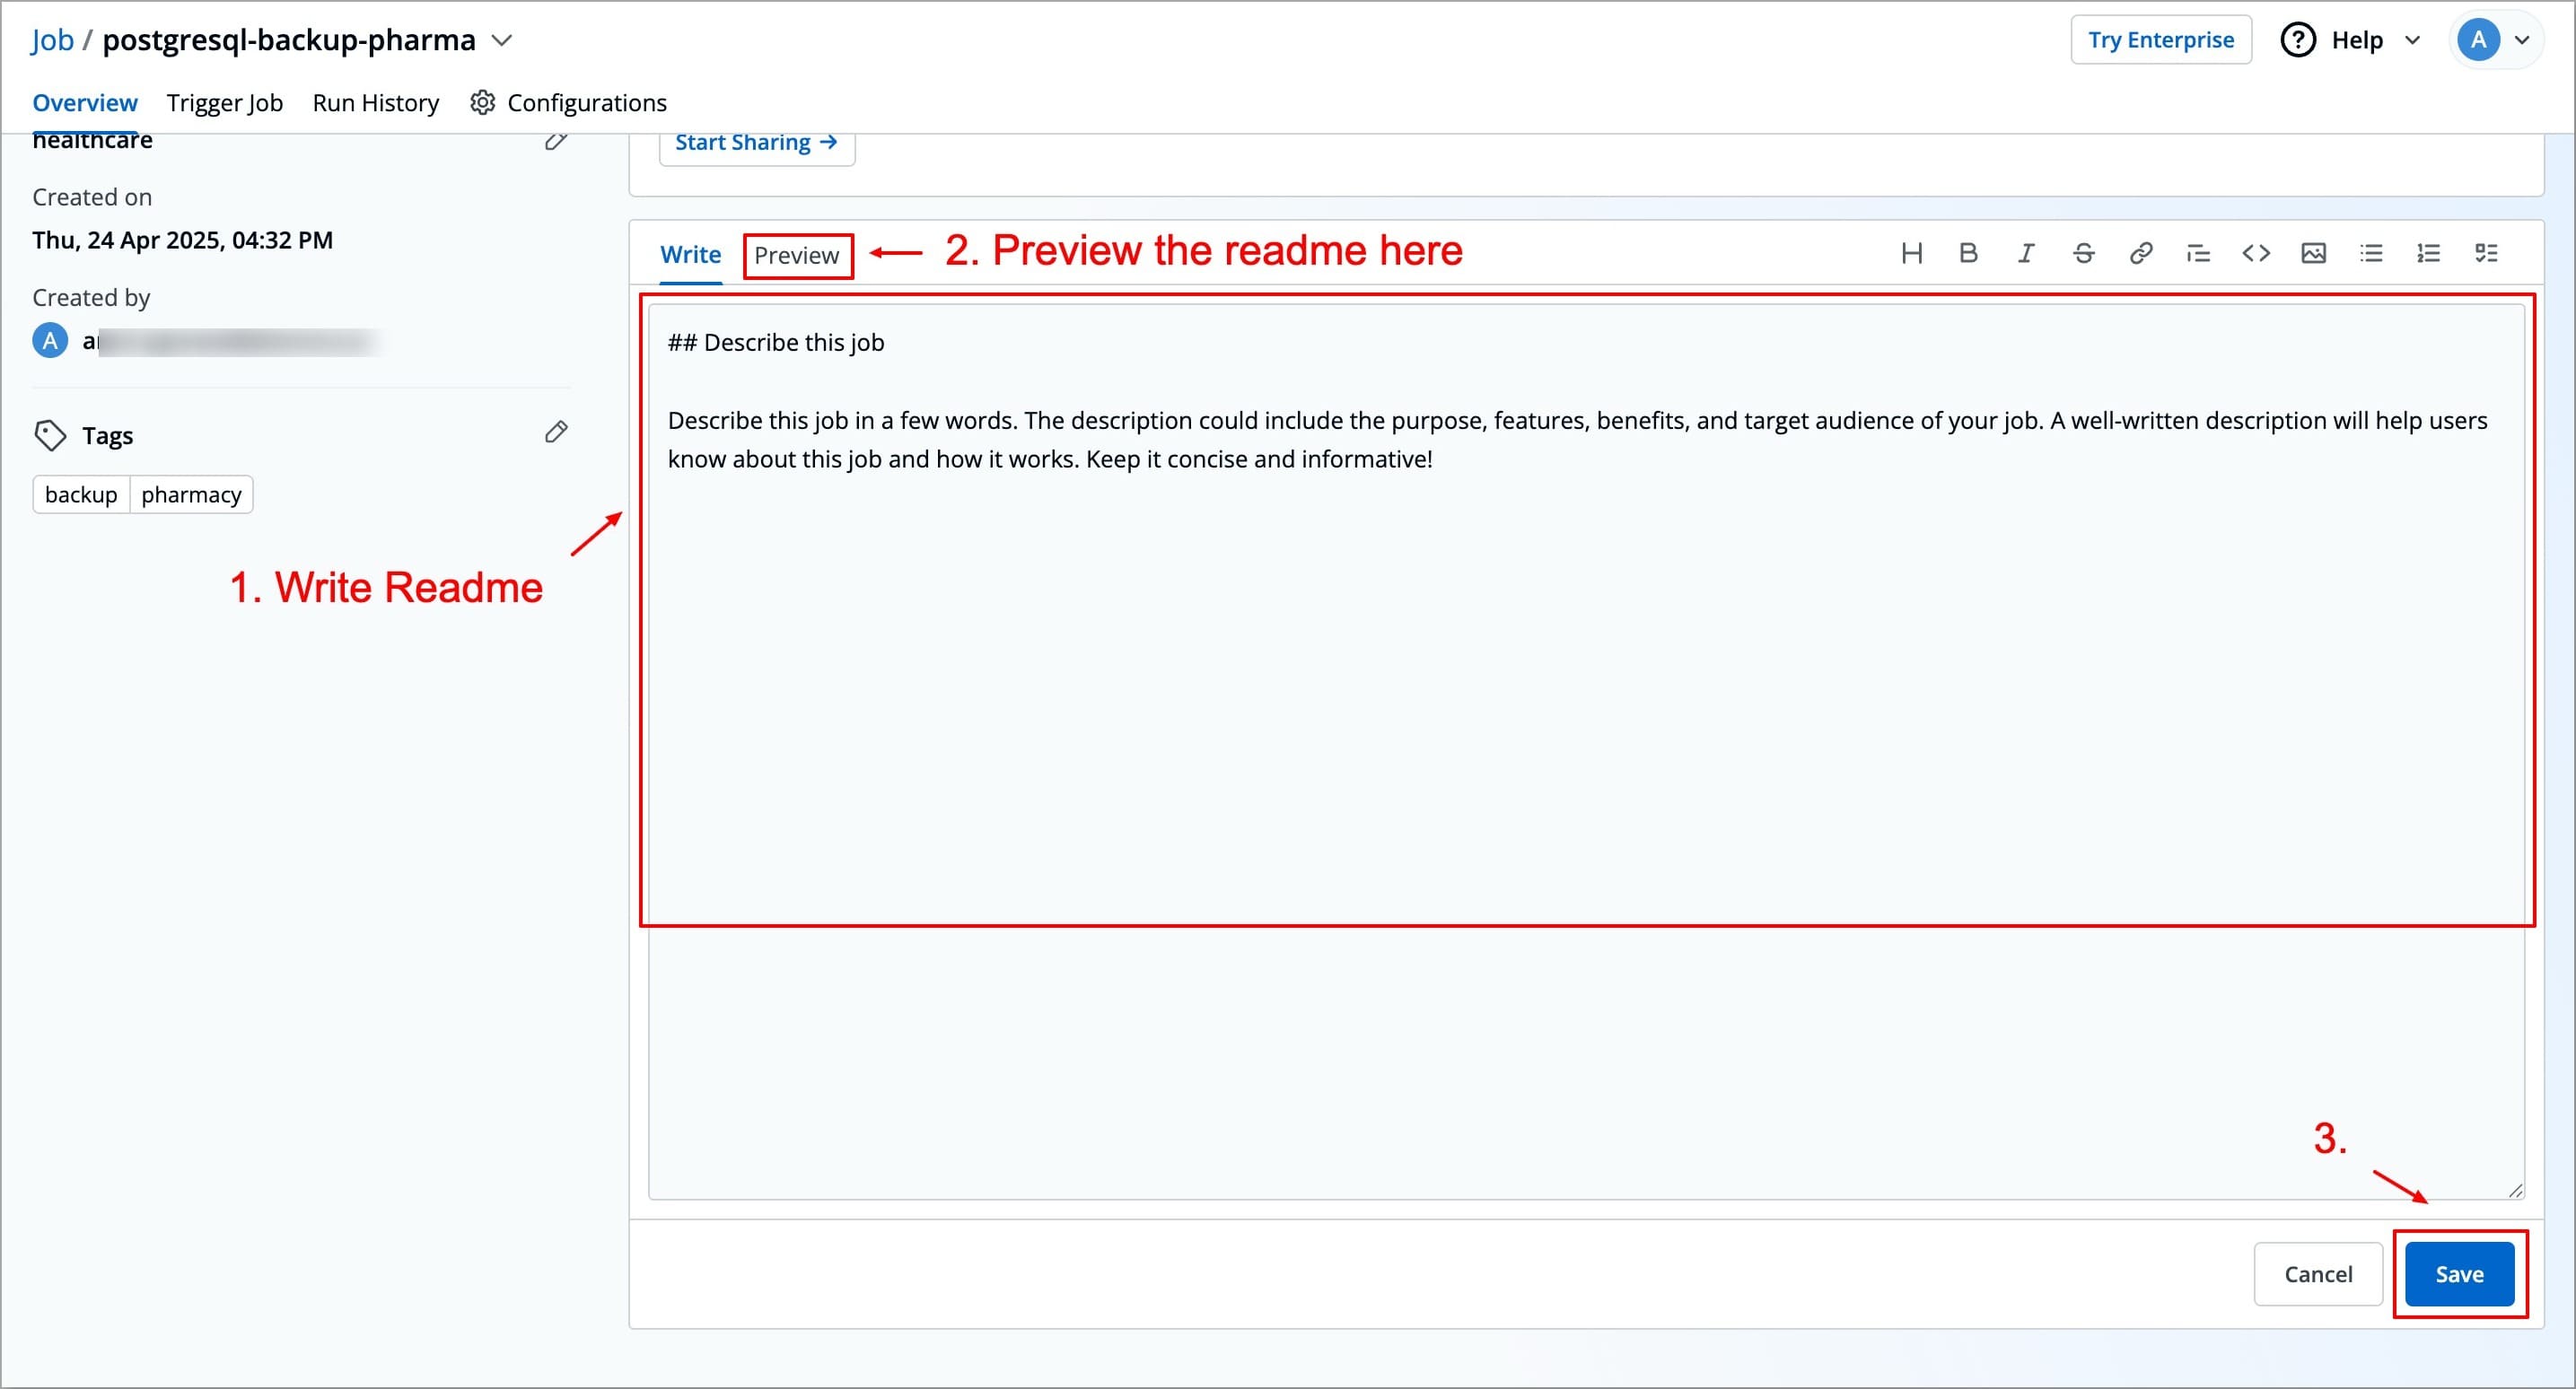Open the Run History tab
Viewport: 2576px width, 1389px height.
375,102
